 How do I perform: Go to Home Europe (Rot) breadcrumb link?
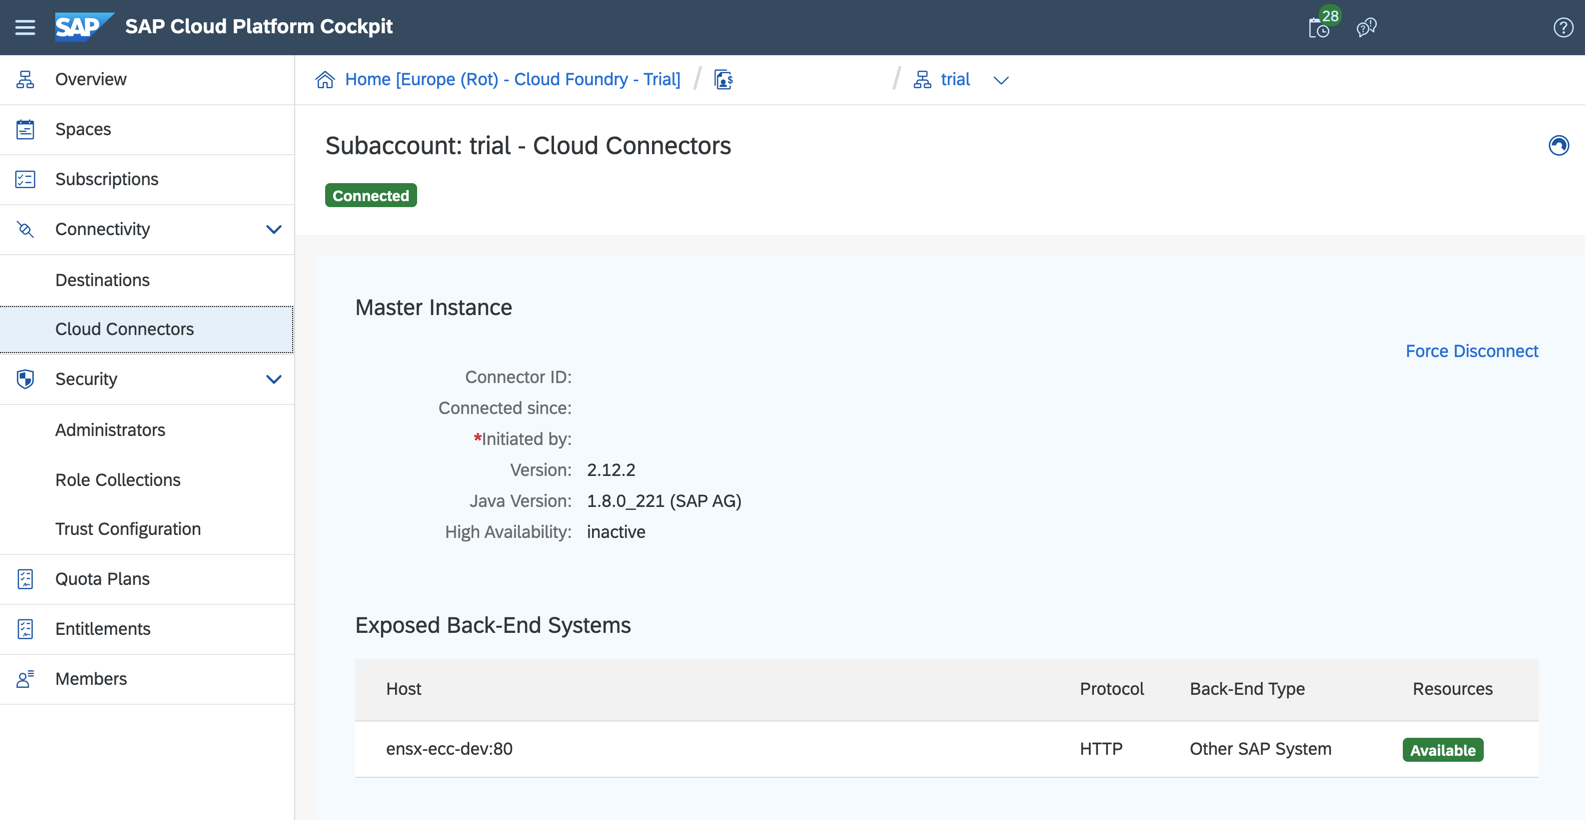point(512,79)
